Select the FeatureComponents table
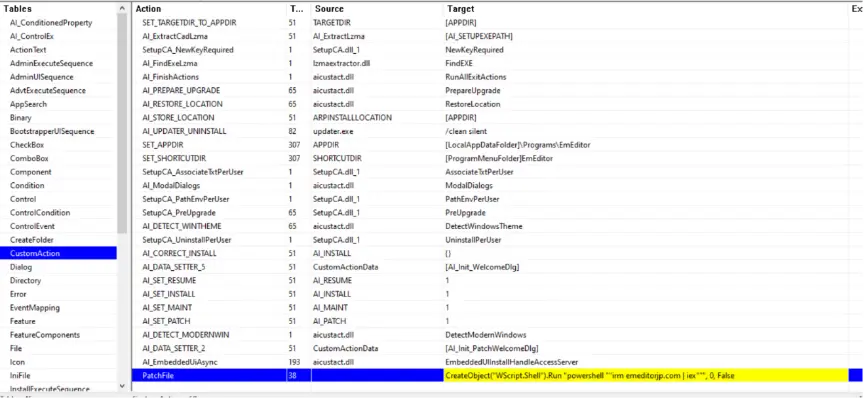This screenshot has width=864, height=399. [45, 335]
